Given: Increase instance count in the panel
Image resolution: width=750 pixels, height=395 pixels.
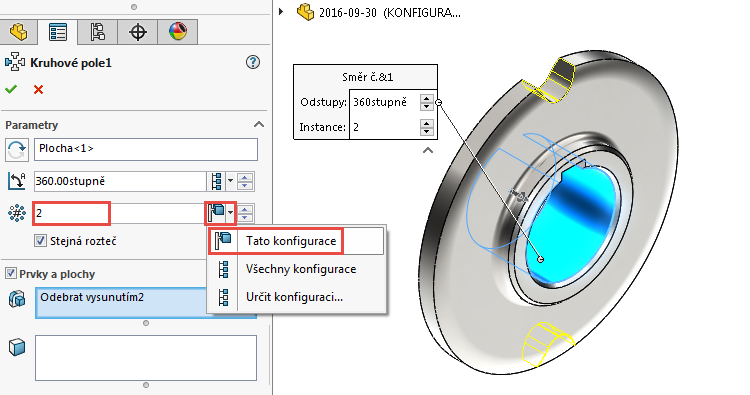Looking at the screenshot, I should coord(245,209).
